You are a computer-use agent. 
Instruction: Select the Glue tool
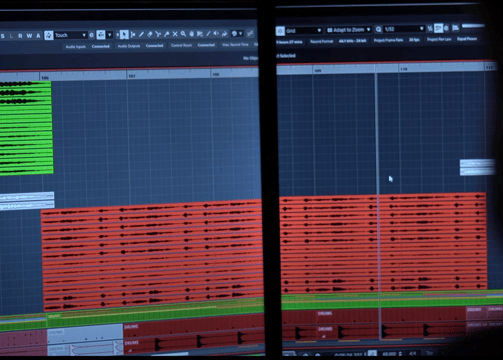tap(166, 34)
